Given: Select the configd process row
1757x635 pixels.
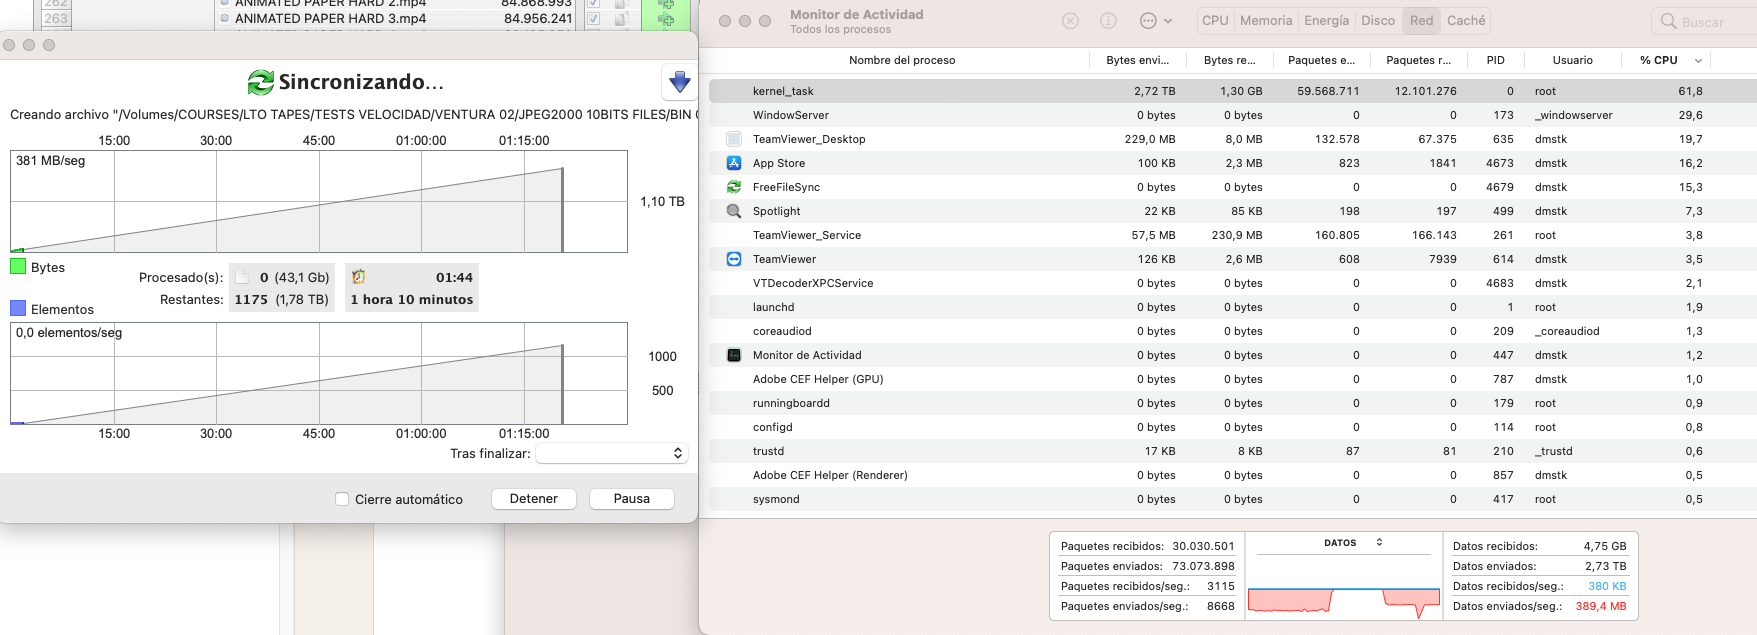Looking at the screenshot, I should coord(1232,427).
